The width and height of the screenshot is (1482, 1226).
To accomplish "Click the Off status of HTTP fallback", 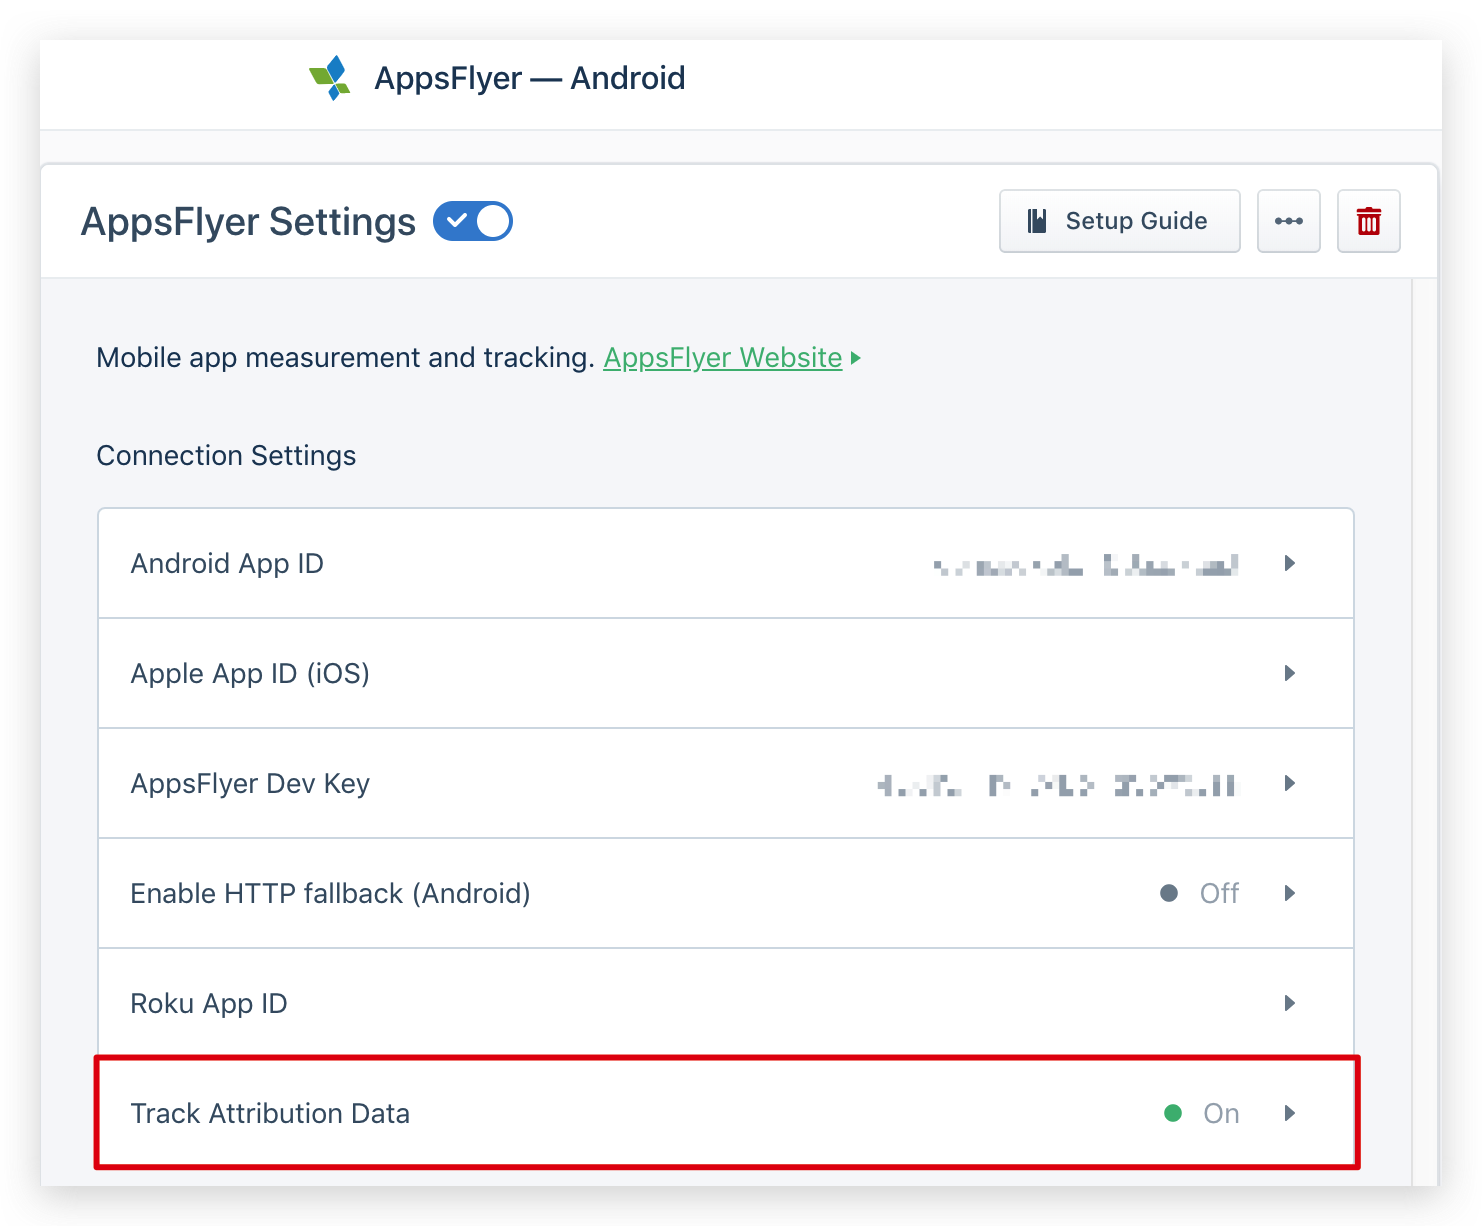I will coord(1200,894).
